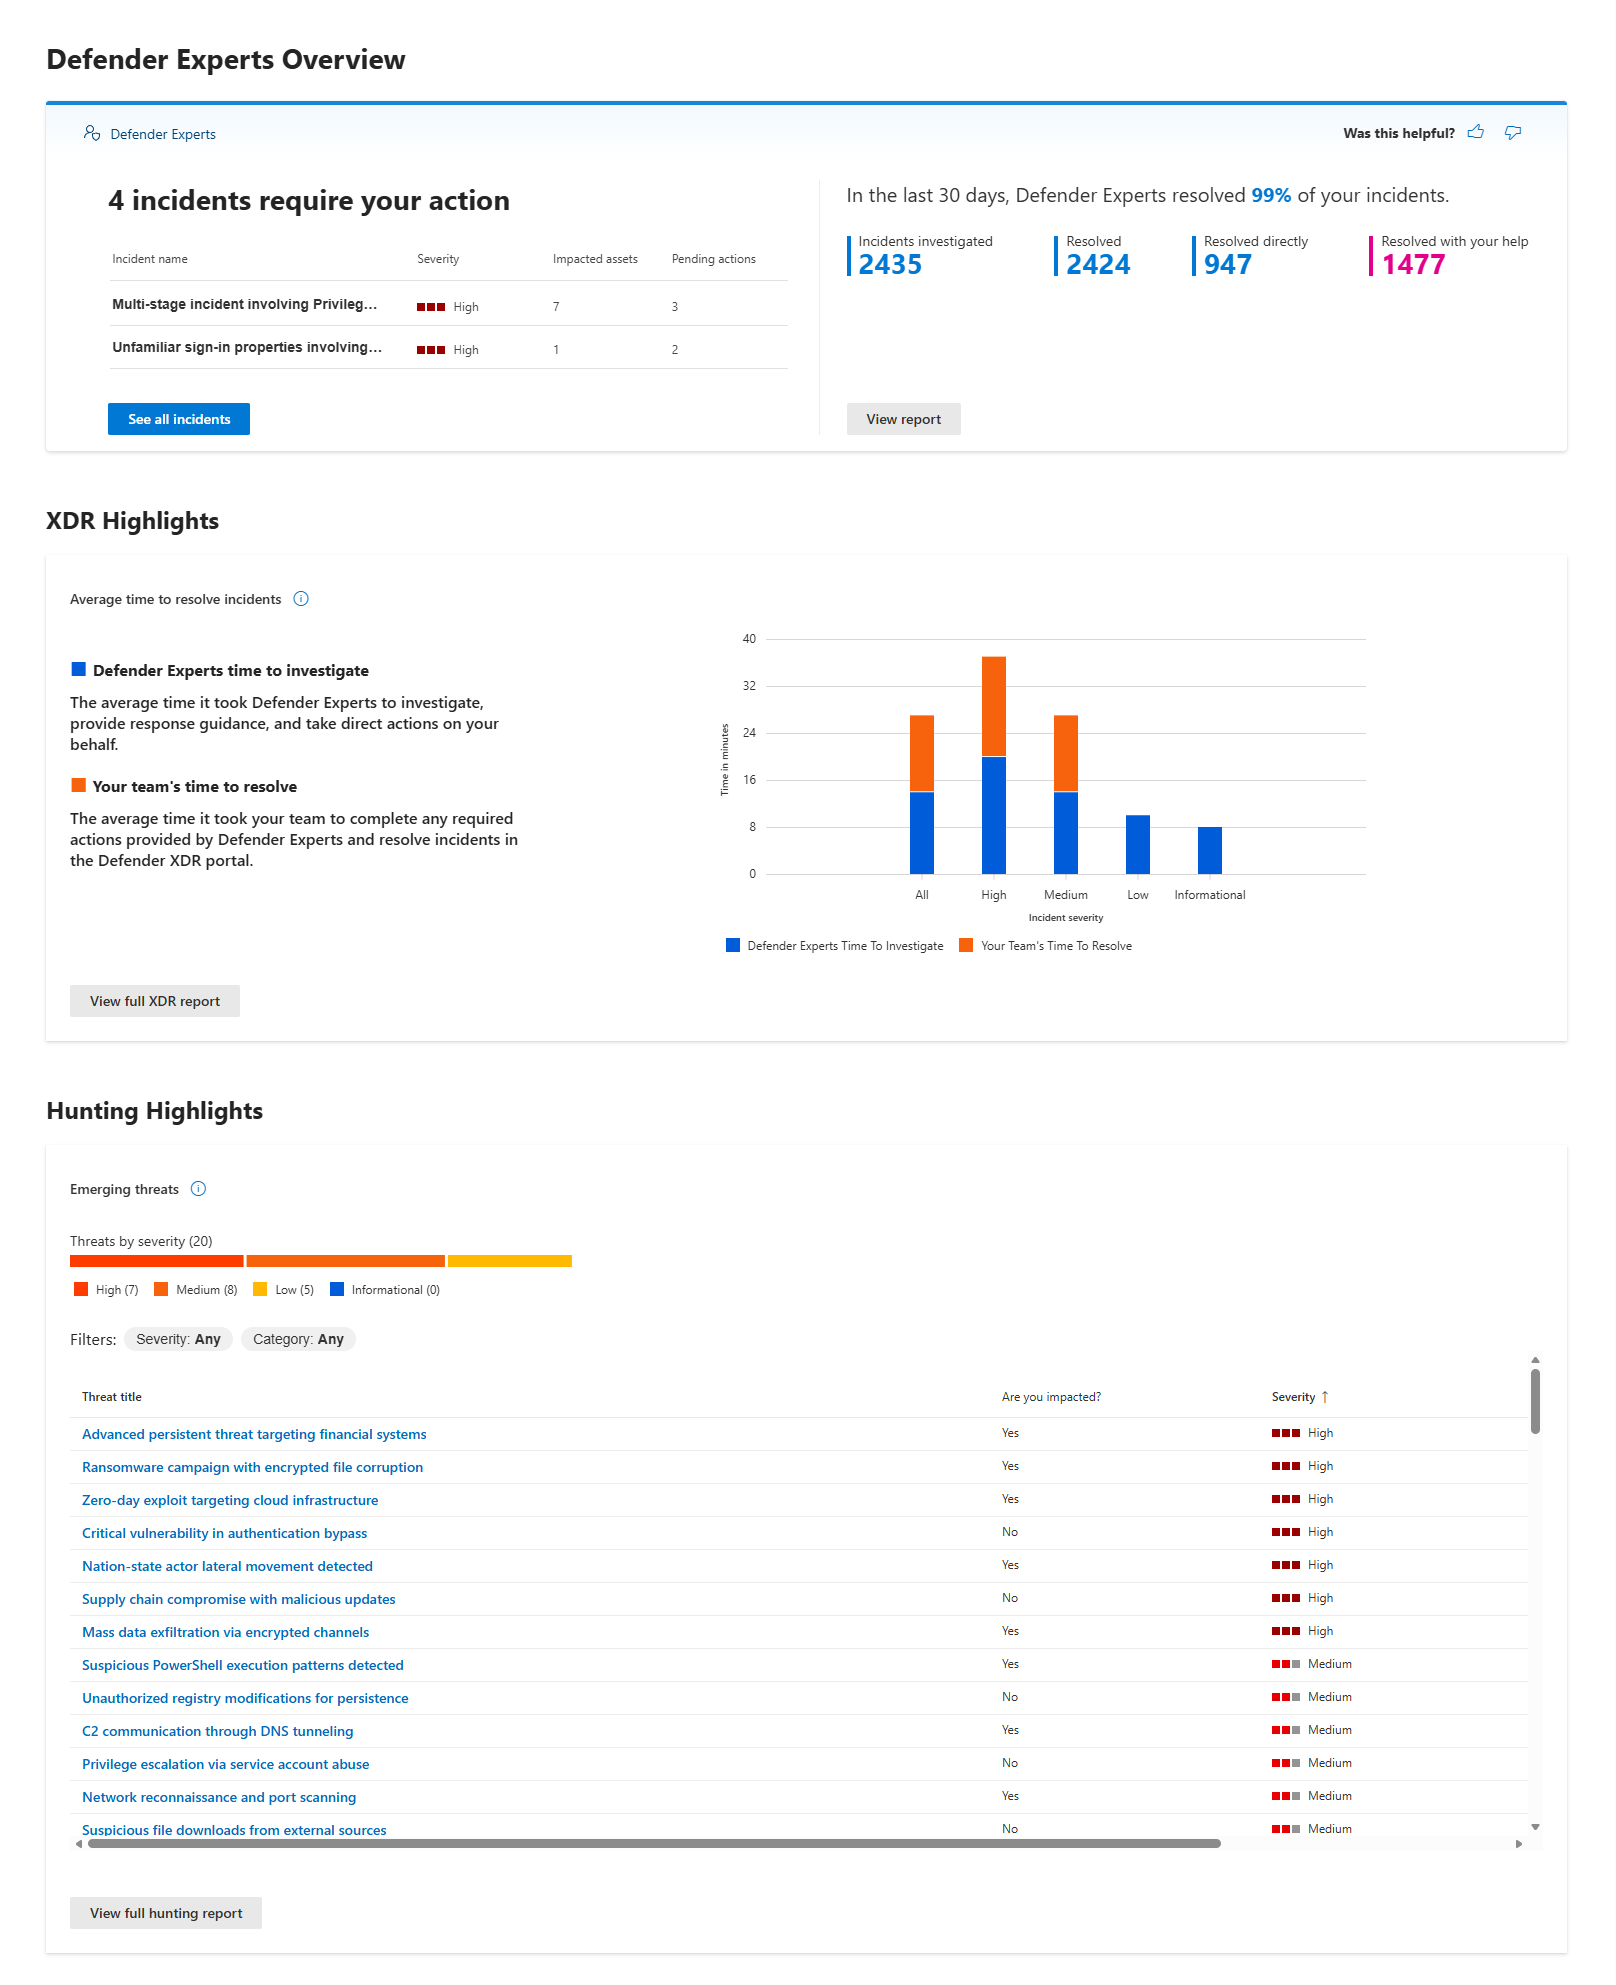Open the Category: Any filter

click(298, 1339)
